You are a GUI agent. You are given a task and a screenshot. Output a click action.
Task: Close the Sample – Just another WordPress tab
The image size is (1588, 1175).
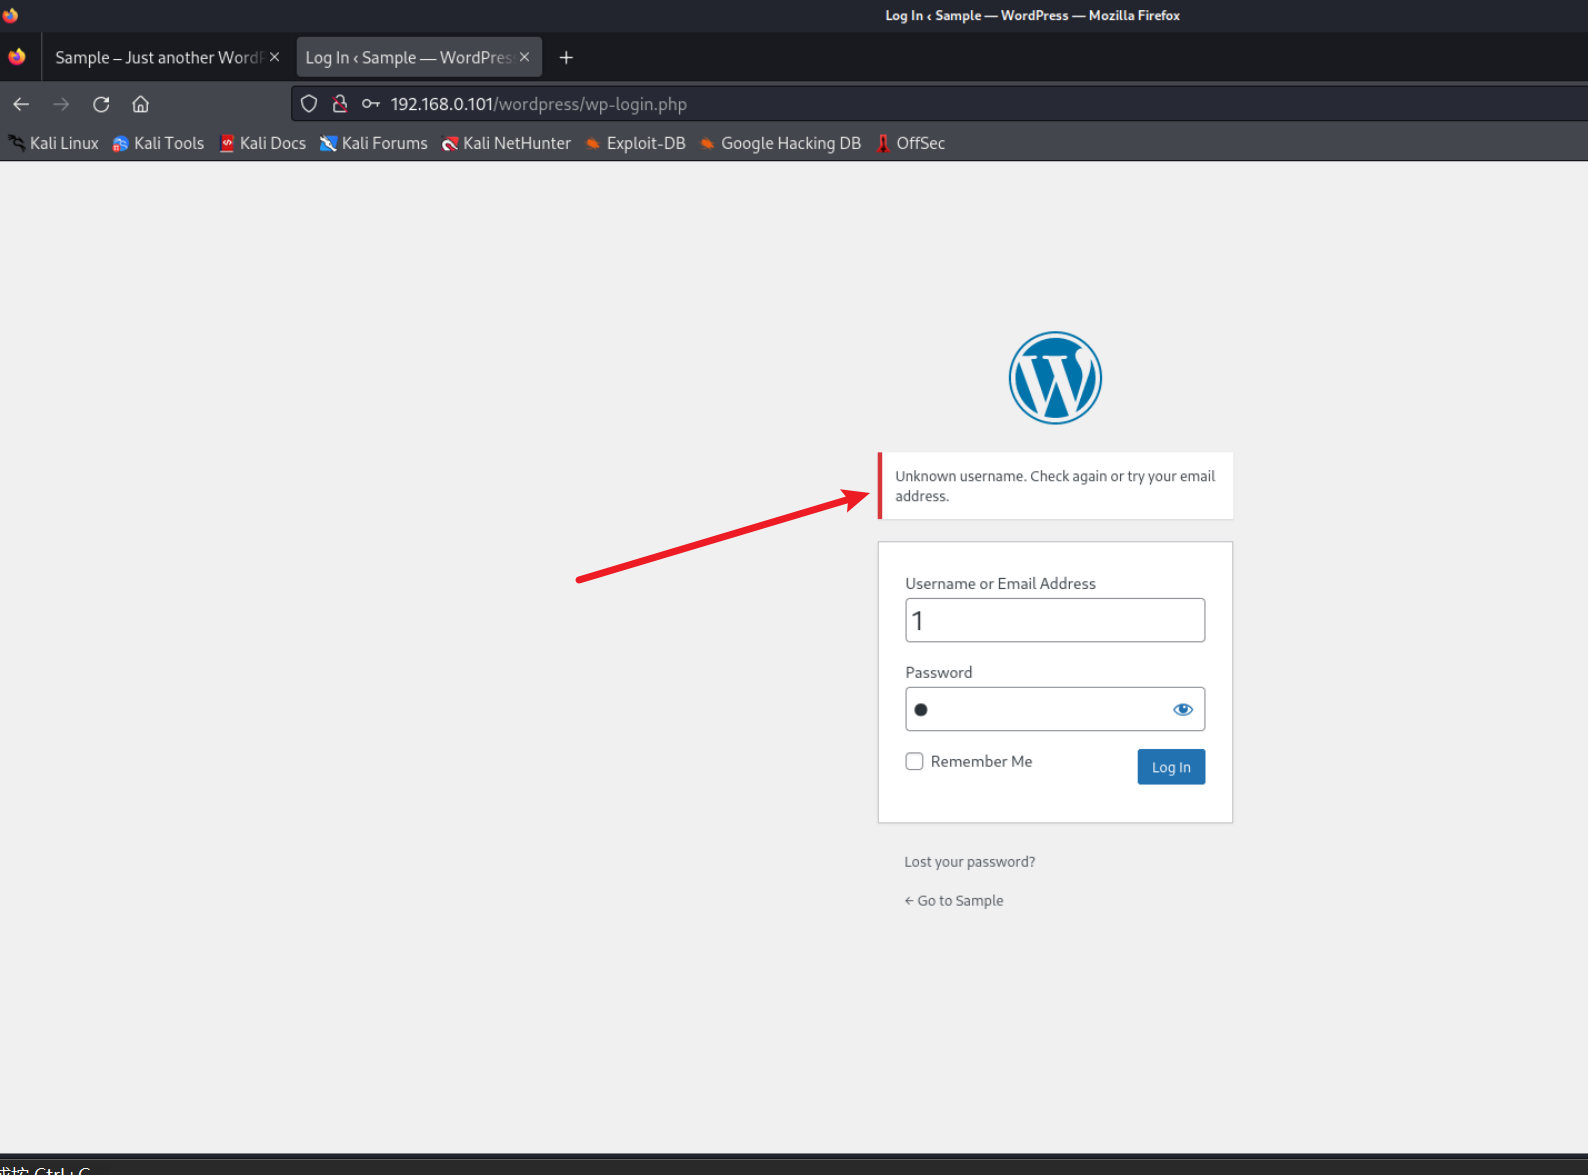[x=274, y=57]
